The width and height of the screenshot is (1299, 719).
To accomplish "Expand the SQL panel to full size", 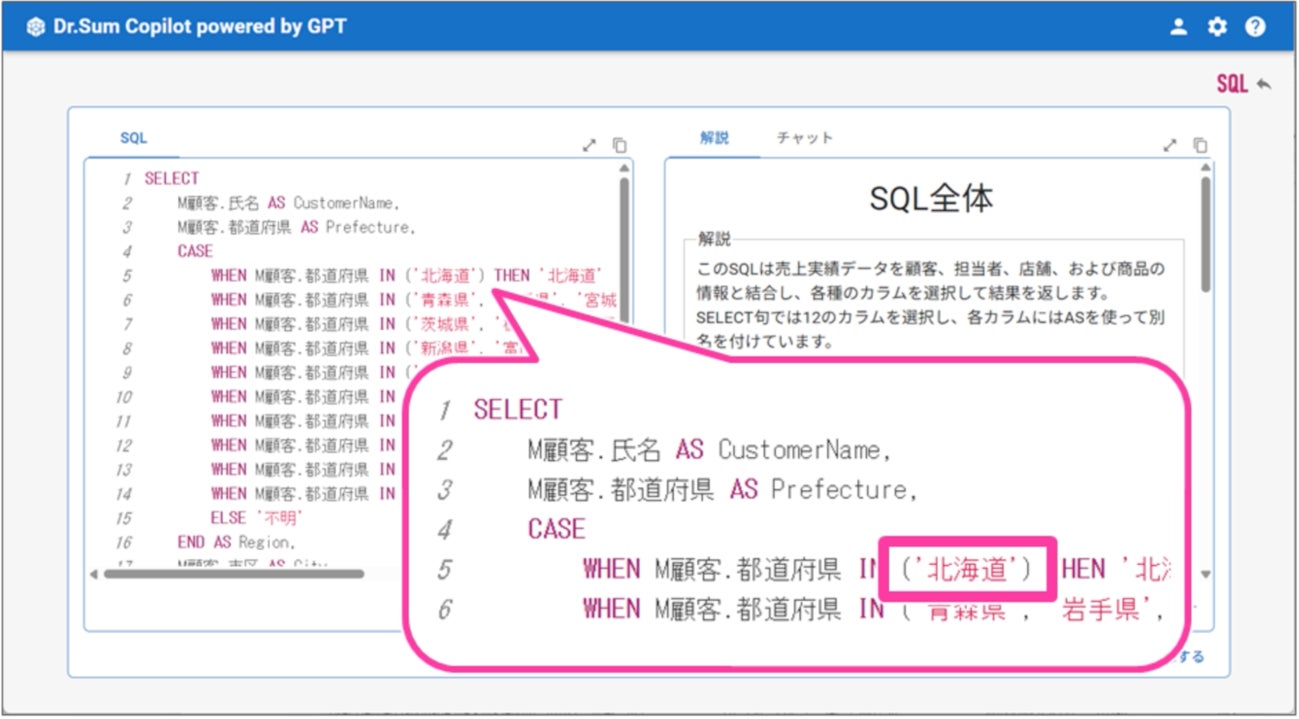I will 589,145.
